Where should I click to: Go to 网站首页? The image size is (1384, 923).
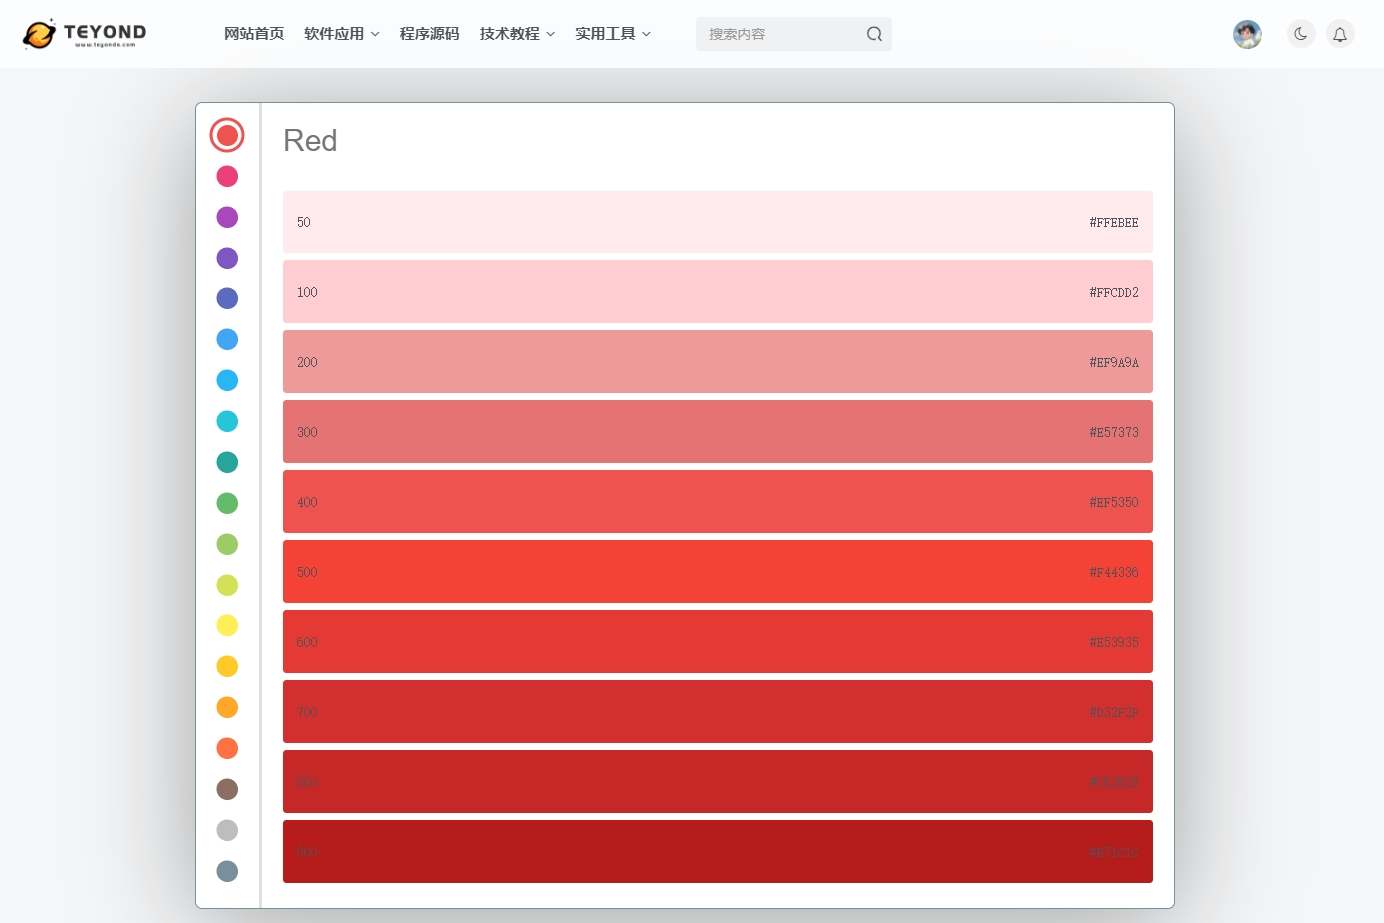[x=254, y=34]
